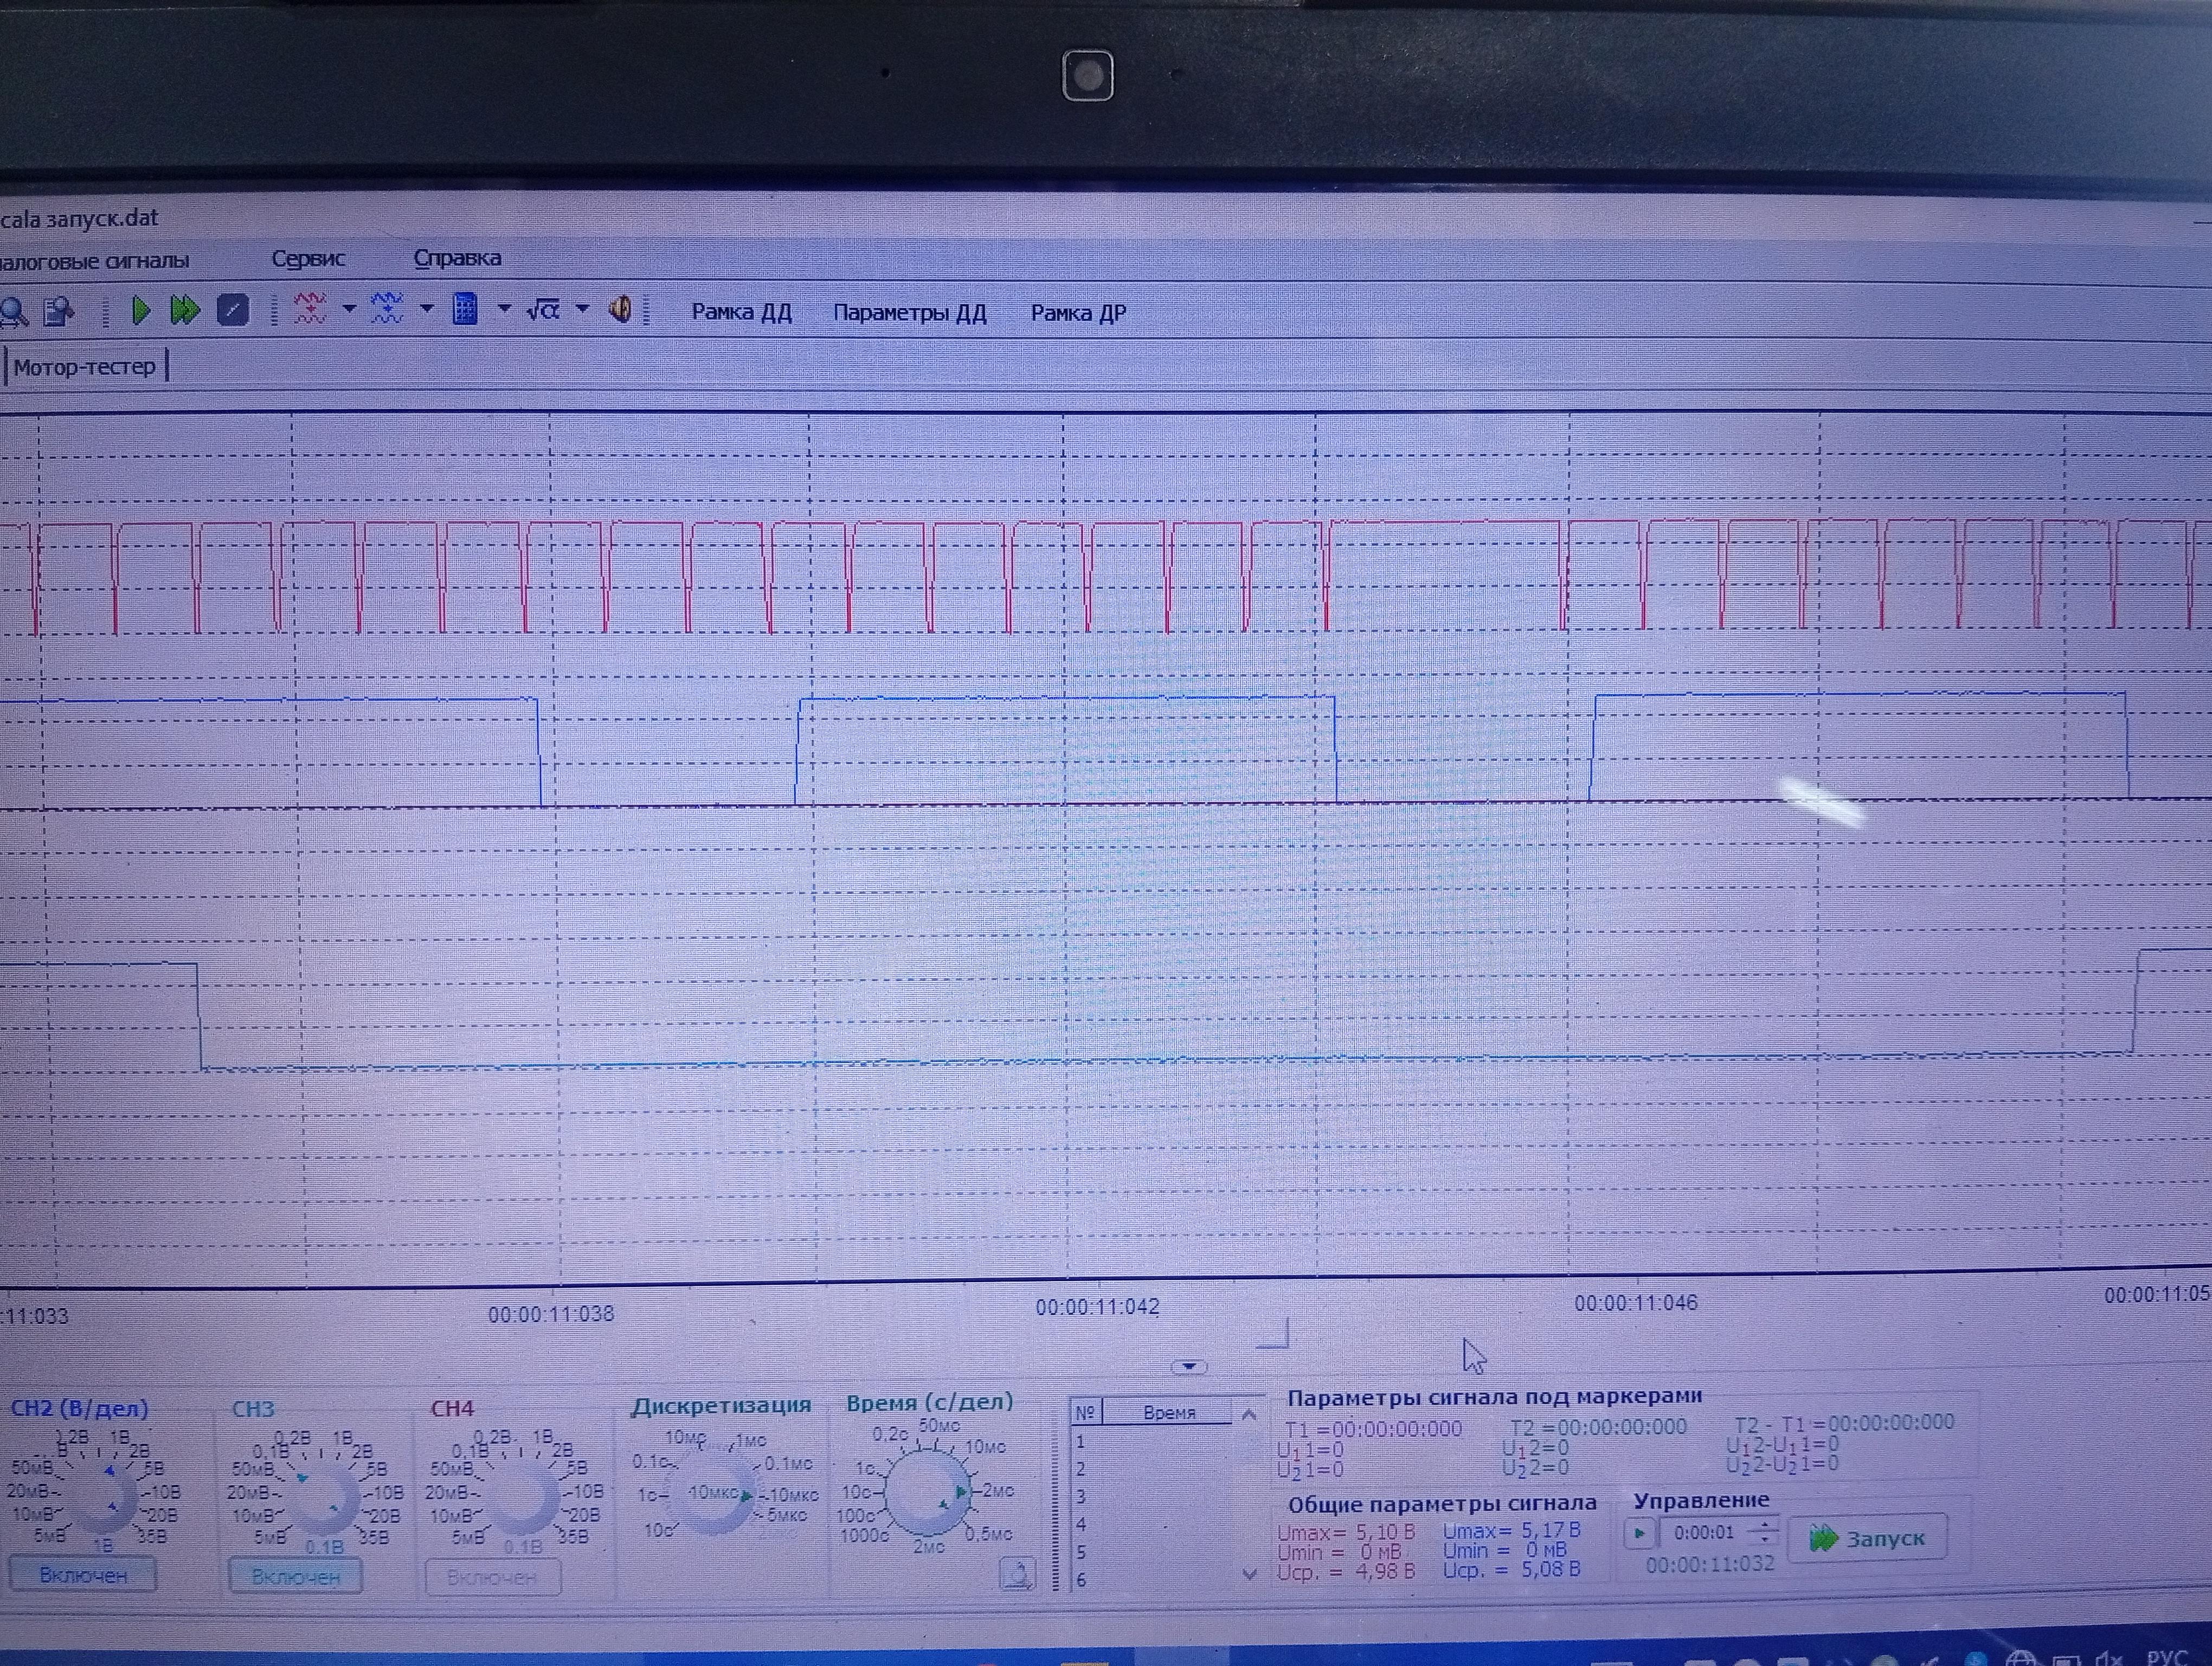
Task: Start playback with the green play icon
Action: coord(141,311)
